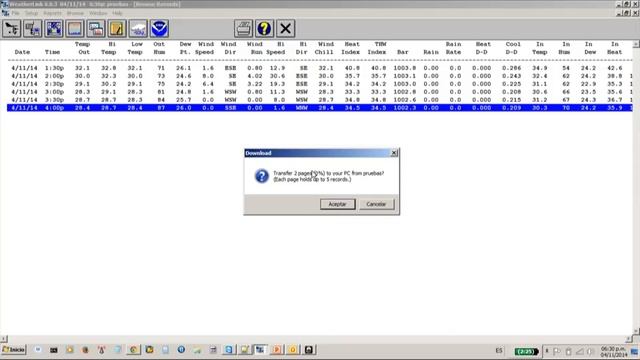The height and width of the screenshot is (360, 640).
Task: Click the Hi Speed value 30.6
Action: (x=278, y=76)
